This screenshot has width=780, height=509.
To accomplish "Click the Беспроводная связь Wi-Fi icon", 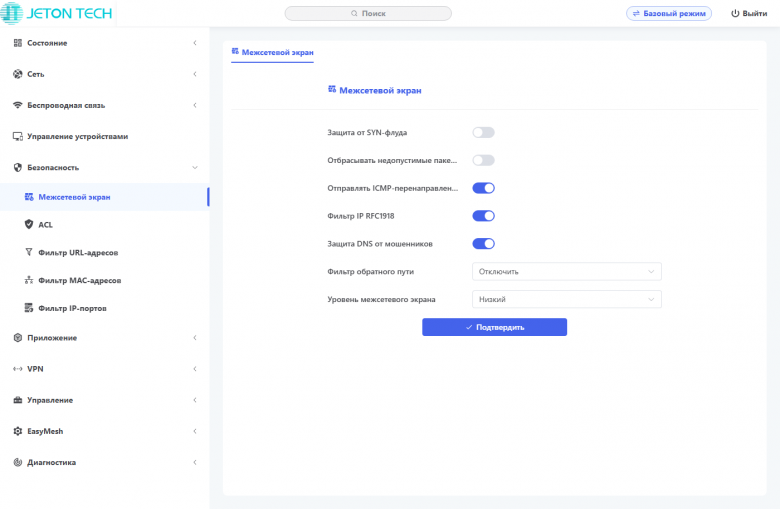I will [17, 105].
